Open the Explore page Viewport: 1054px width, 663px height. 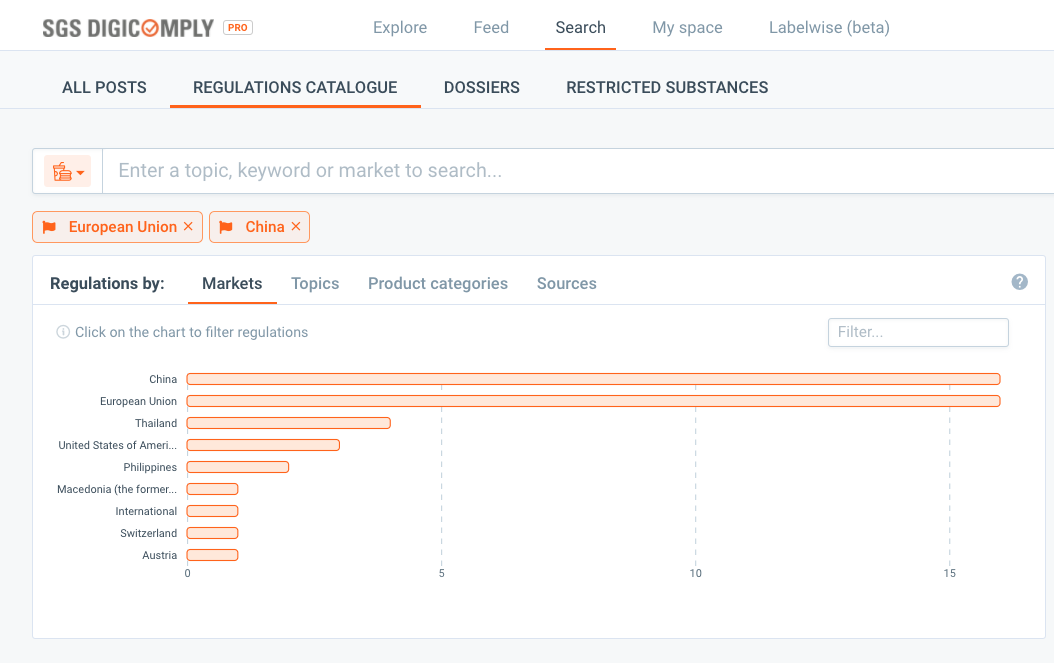point(400,28)
